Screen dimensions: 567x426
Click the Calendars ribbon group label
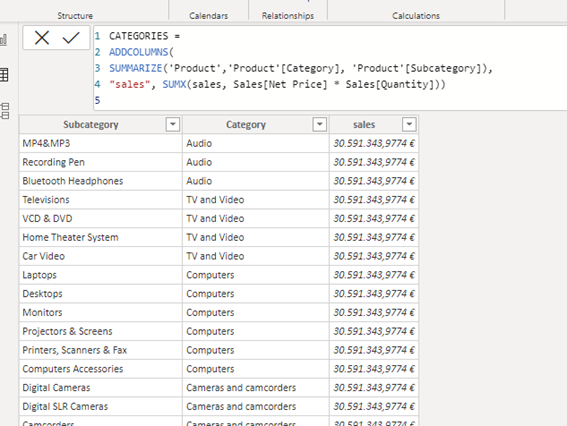click(x=209, y=16)
